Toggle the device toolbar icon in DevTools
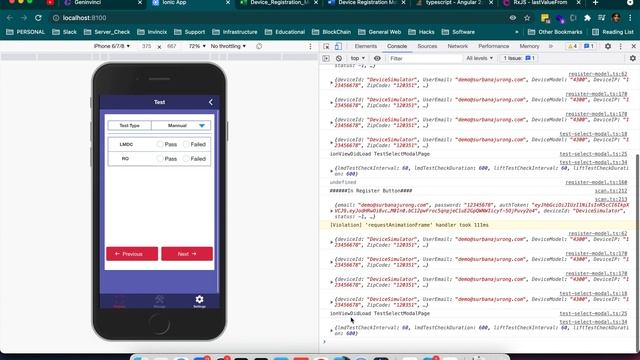Viewport: 640px width, 360px height. point(338,46)
